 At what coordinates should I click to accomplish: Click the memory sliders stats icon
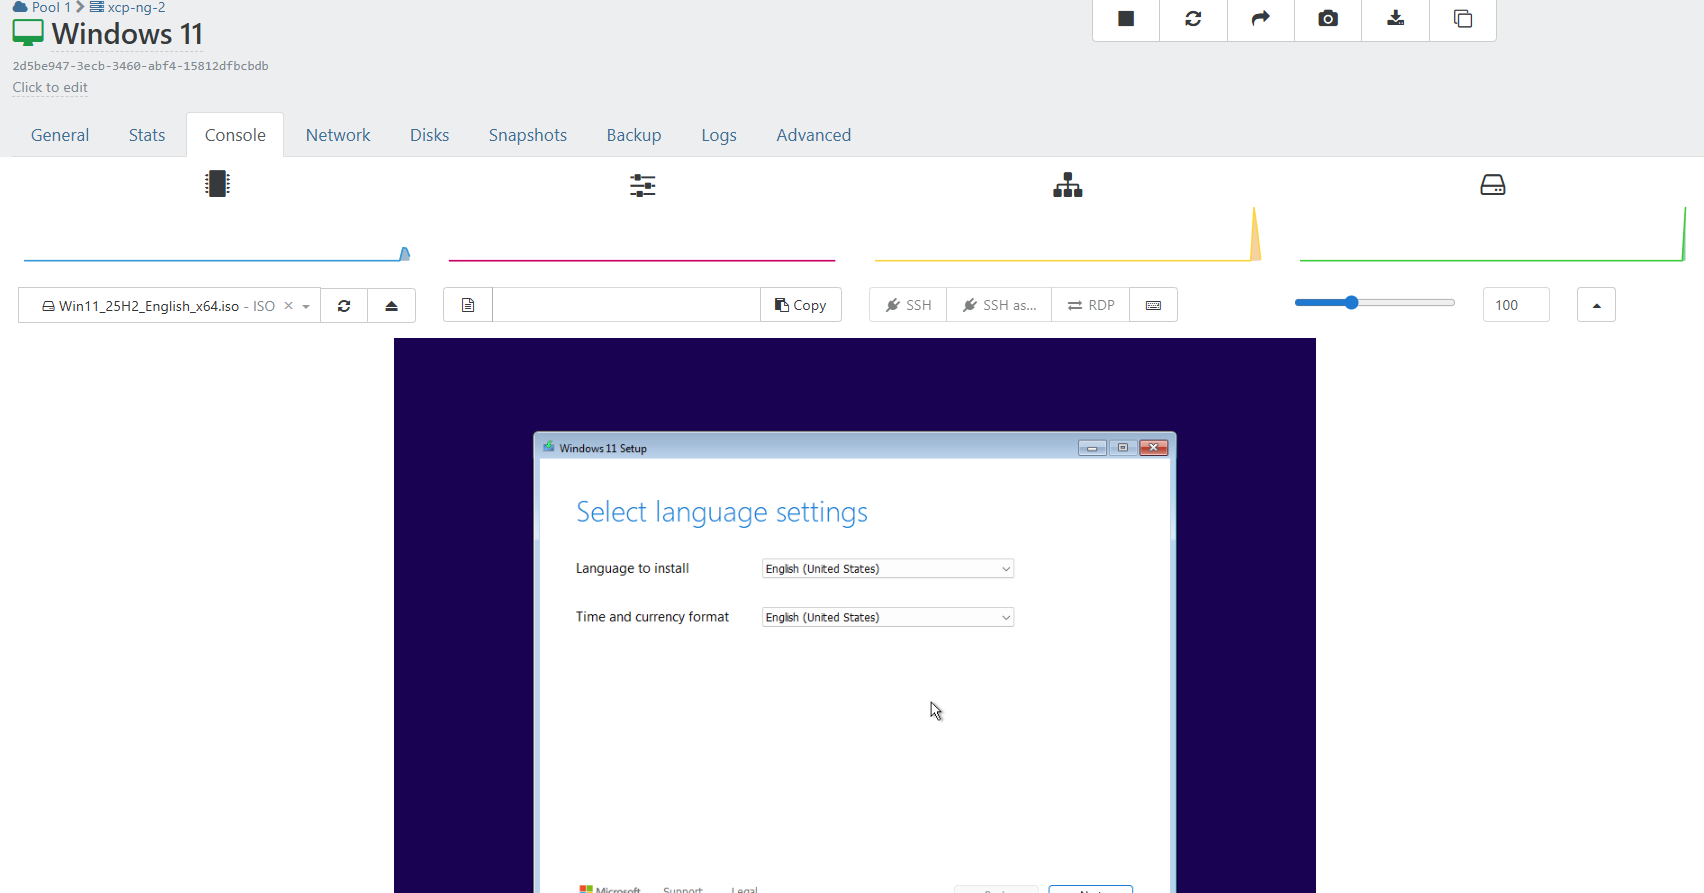coord(643,185)
